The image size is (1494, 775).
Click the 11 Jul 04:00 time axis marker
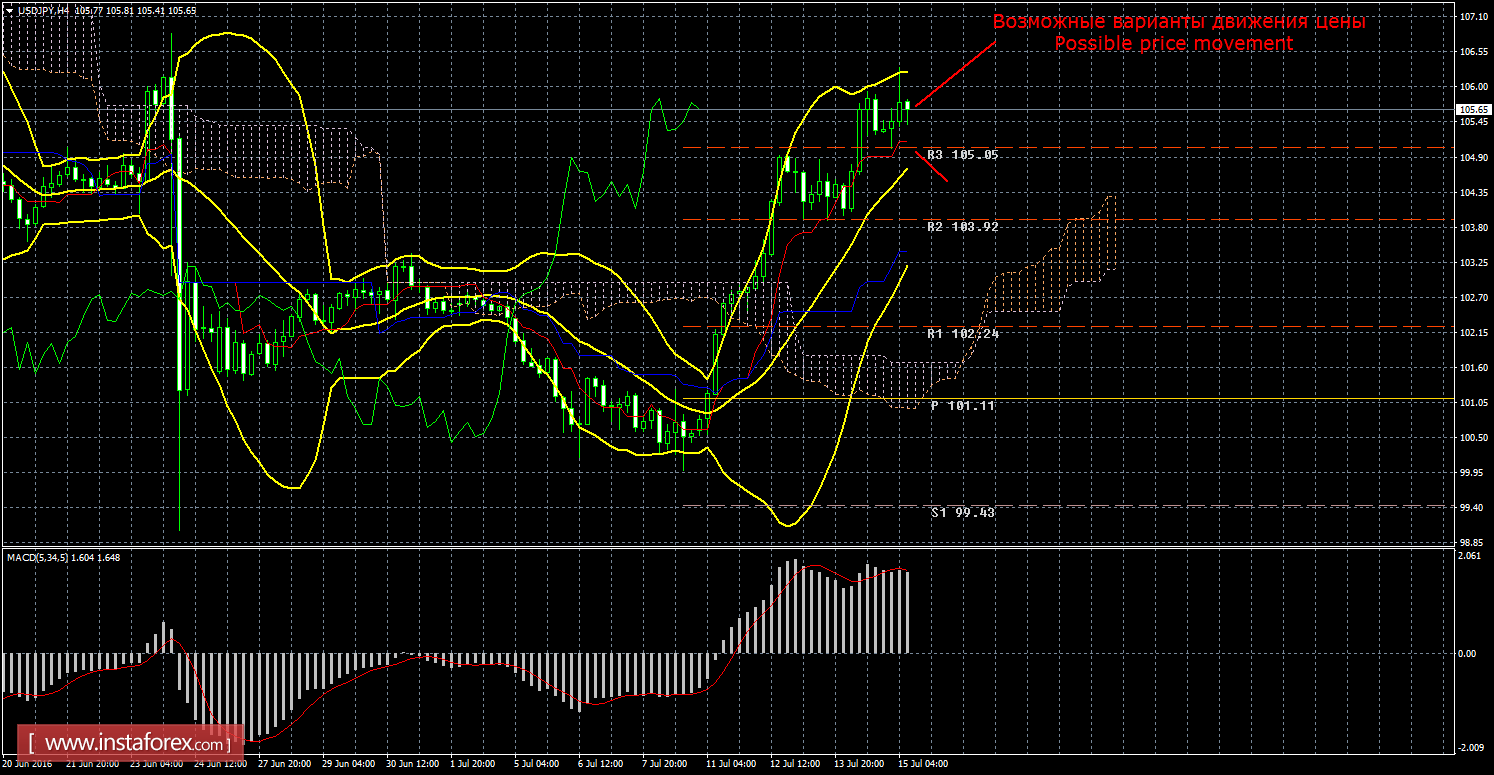[731, 763]
